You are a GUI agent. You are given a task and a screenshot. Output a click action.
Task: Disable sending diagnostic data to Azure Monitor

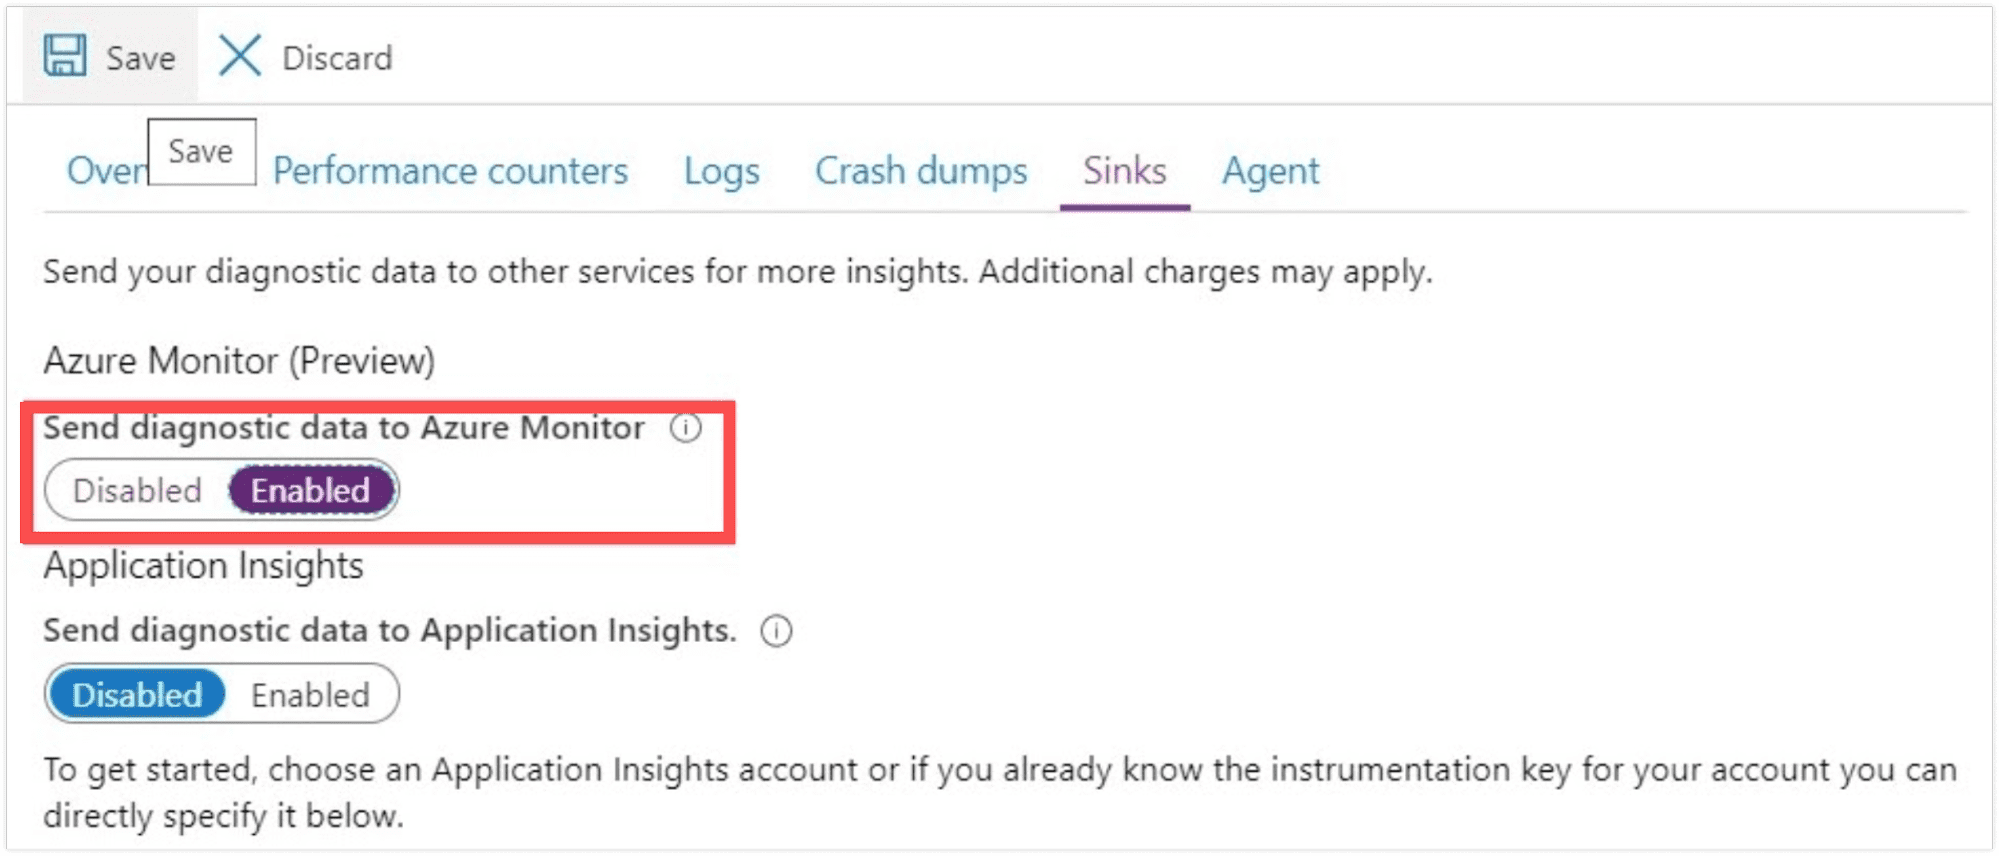pyautogui.click(x=138, y=491)
